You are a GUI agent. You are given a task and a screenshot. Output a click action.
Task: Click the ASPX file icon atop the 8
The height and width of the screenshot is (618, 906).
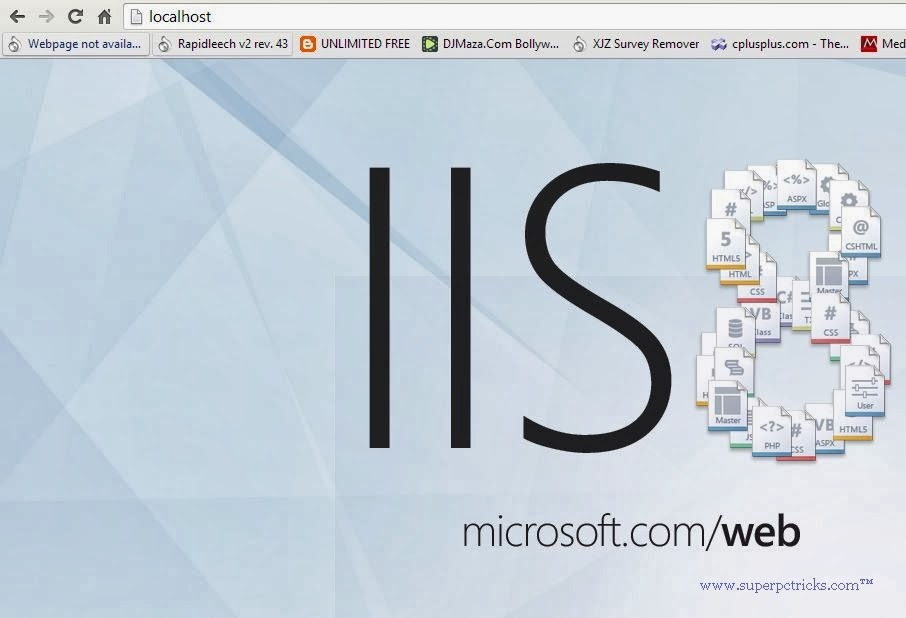point(796,185)
